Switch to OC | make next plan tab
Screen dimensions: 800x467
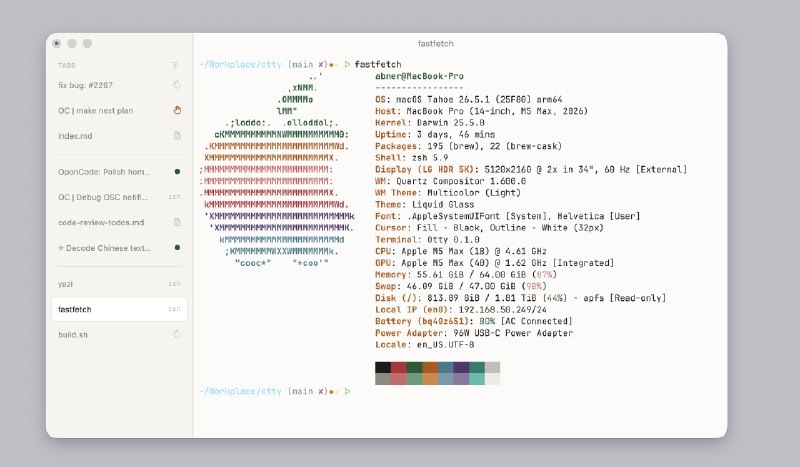[x=119, y=111]
